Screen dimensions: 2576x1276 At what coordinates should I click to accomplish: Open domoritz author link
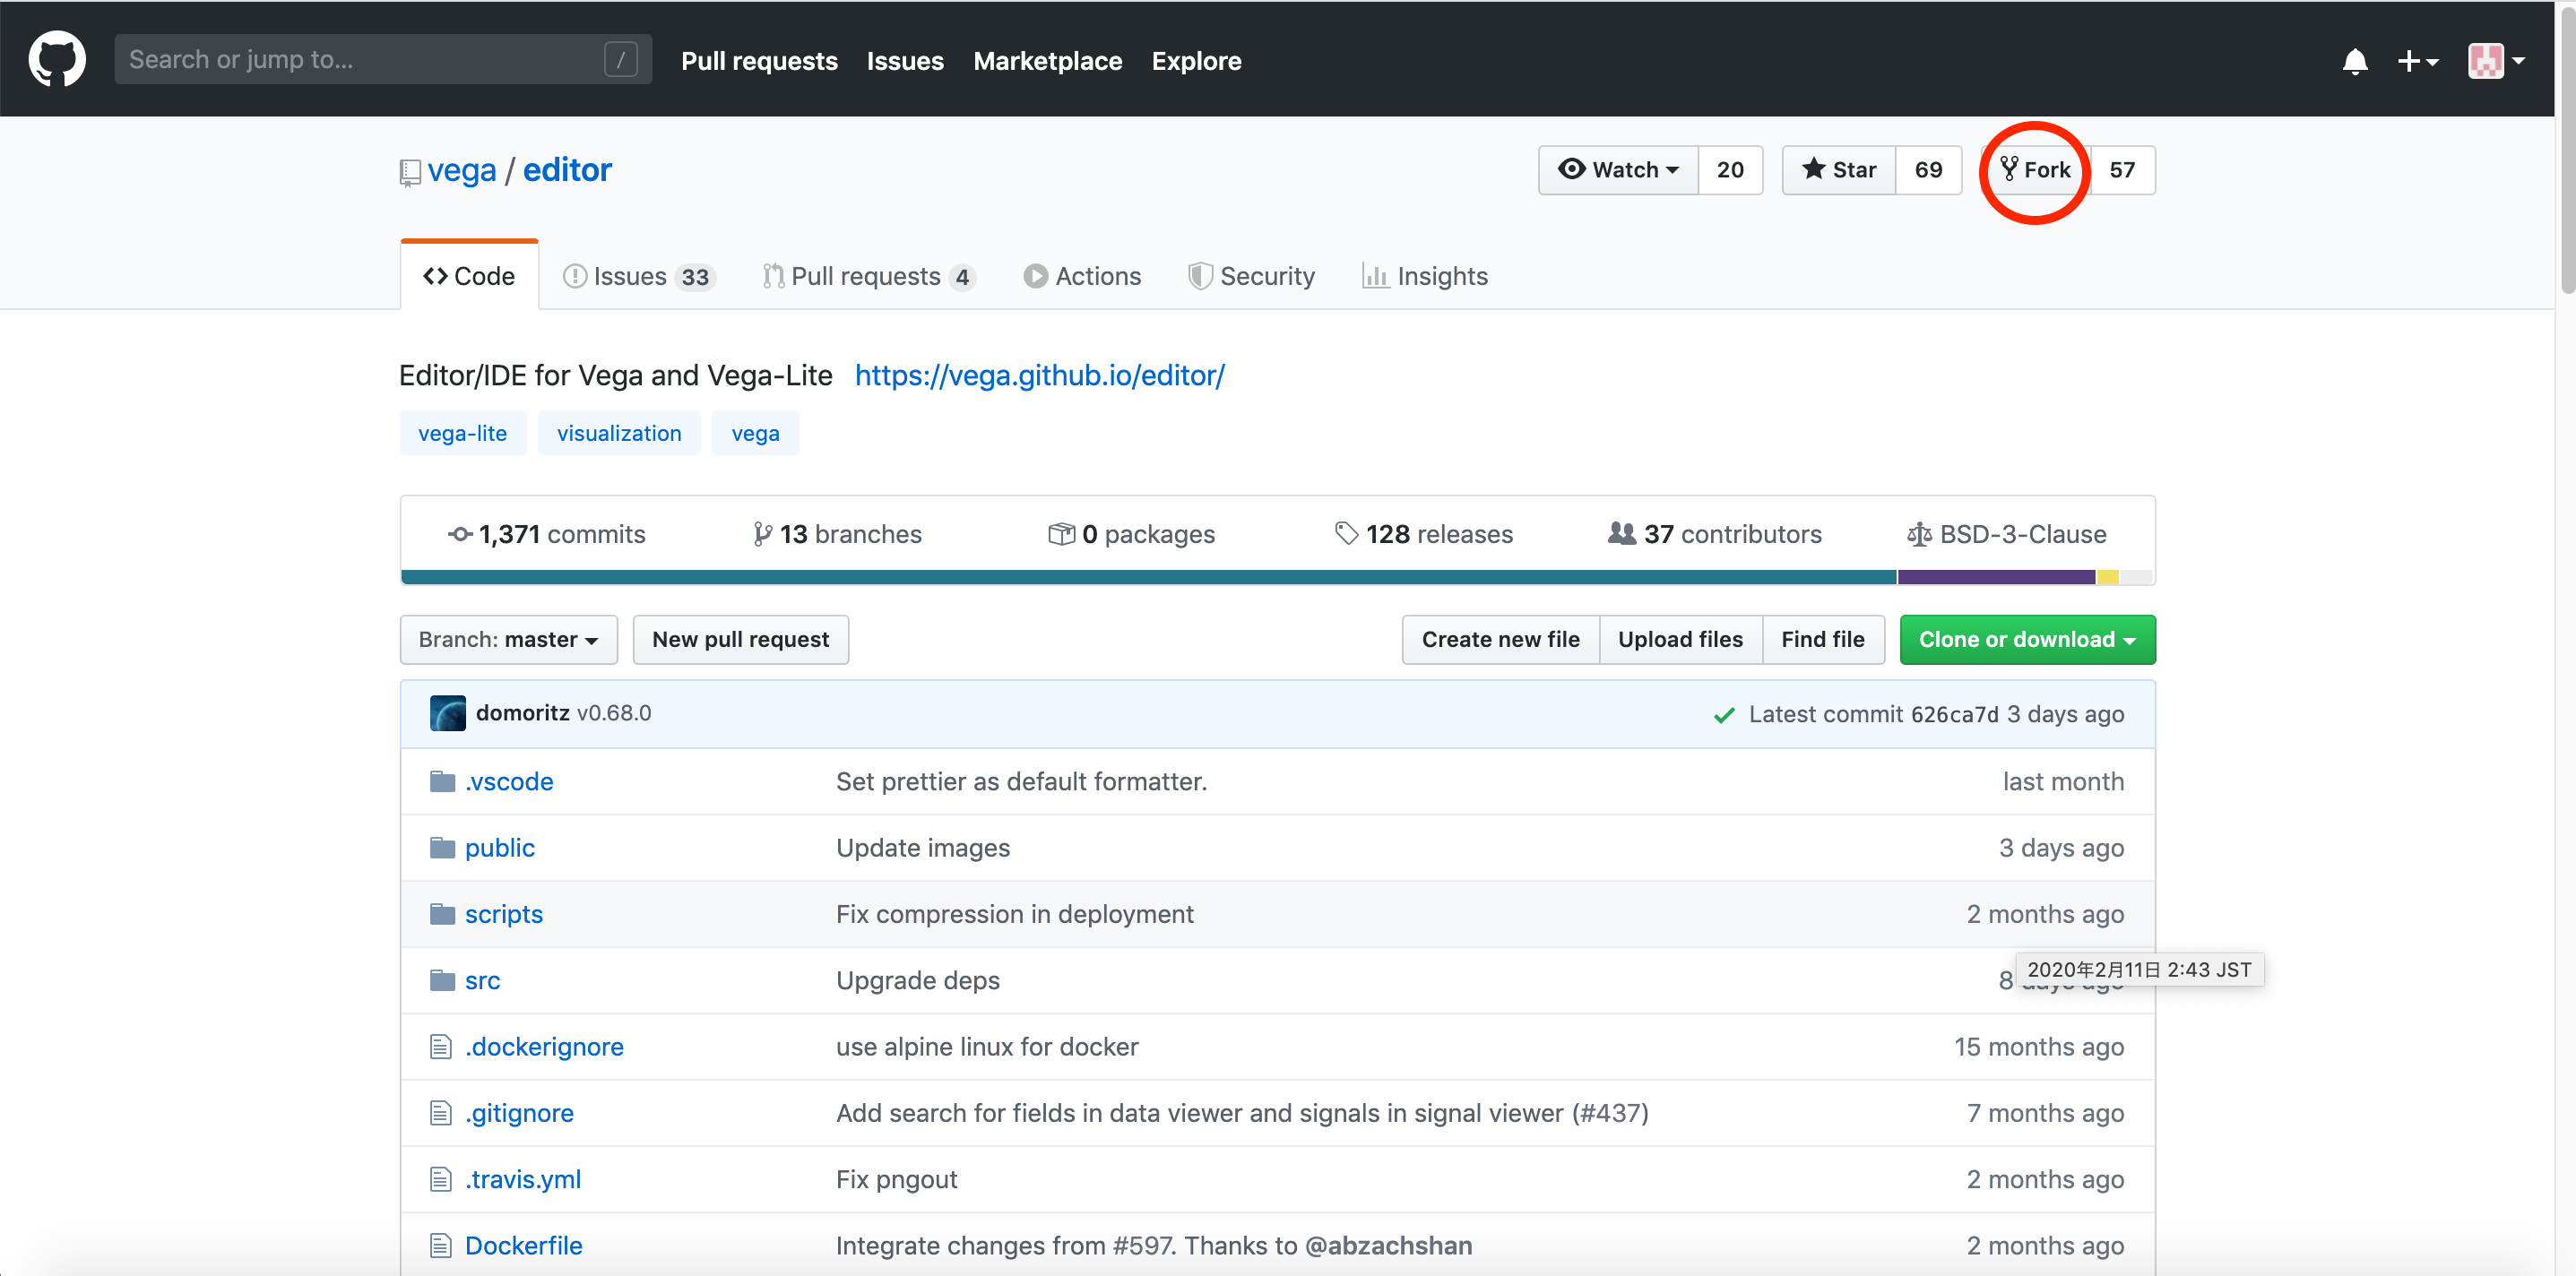click(522, 713)
